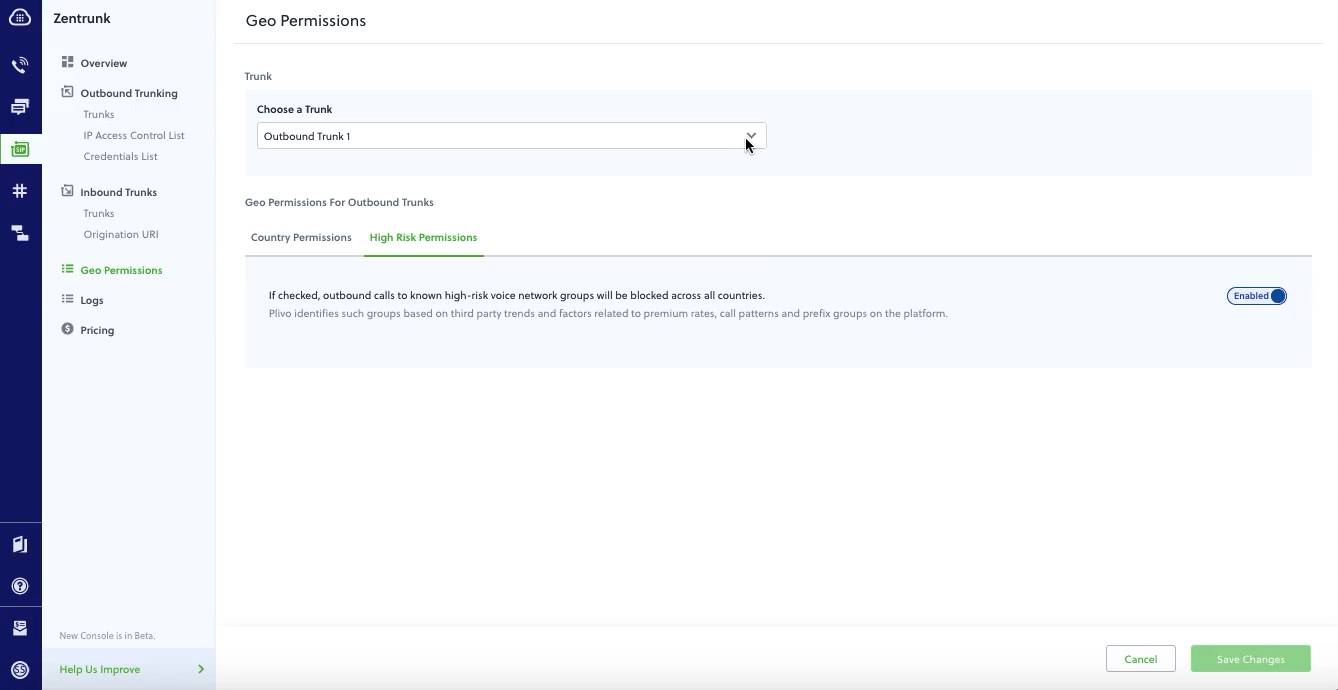Click the help question mark icon

(20, 587)
